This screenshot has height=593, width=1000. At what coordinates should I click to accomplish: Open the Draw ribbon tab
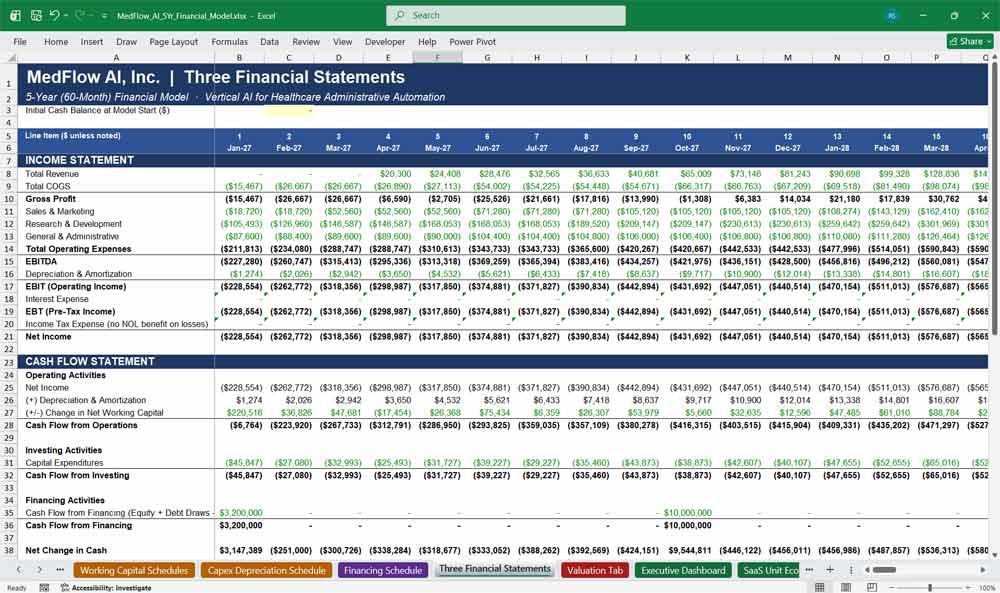[126, 41]
